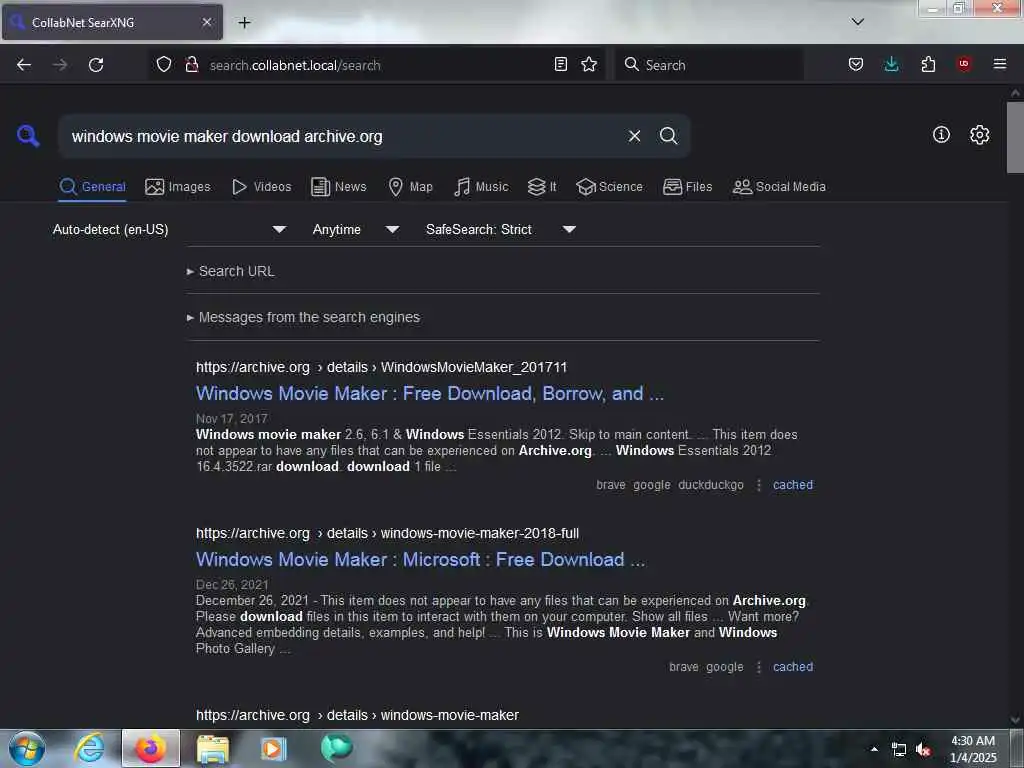Click the muted volume tray icon

[923, 749]
